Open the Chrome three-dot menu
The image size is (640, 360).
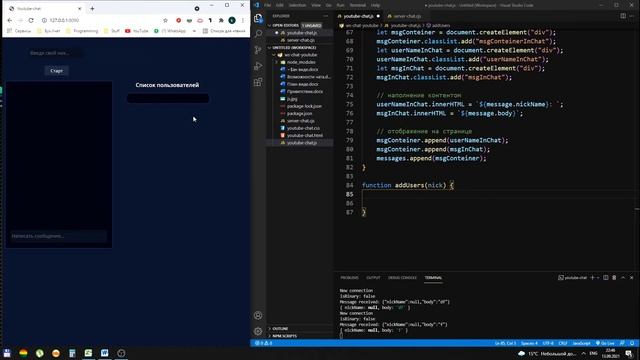tap(243, 20)
